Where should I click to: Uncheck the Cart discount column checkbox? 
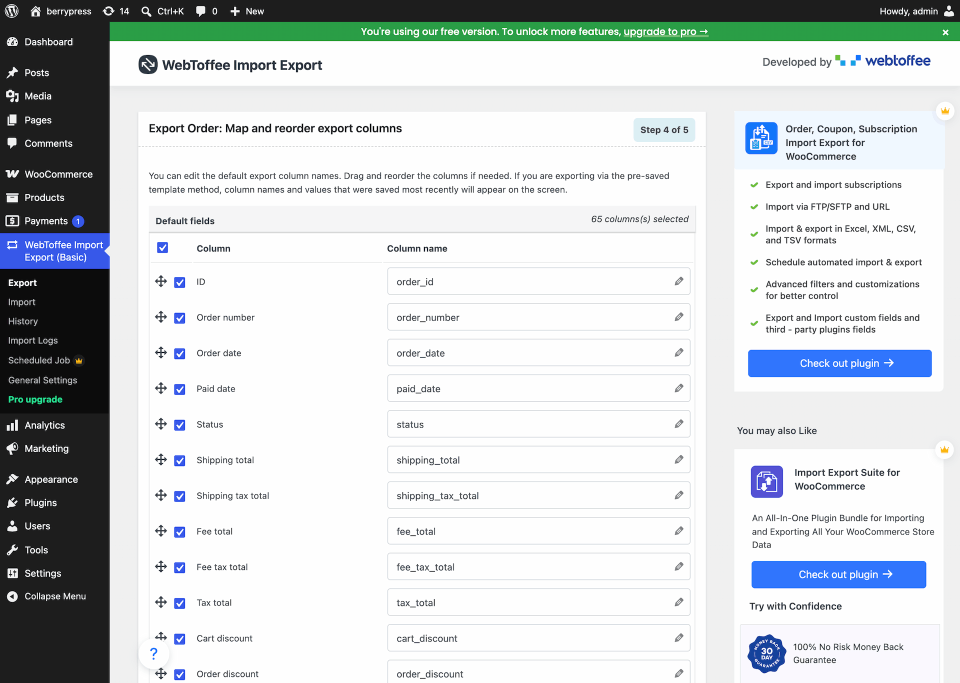179,639
